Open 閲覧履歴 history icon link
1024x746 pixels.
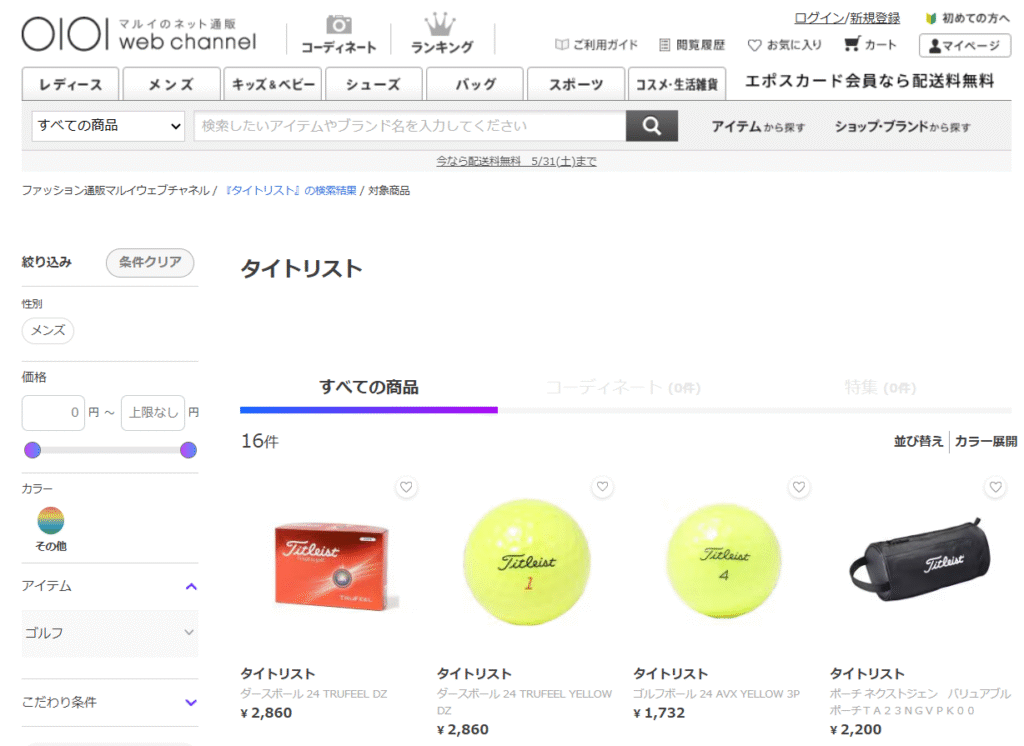coord(692,44)
